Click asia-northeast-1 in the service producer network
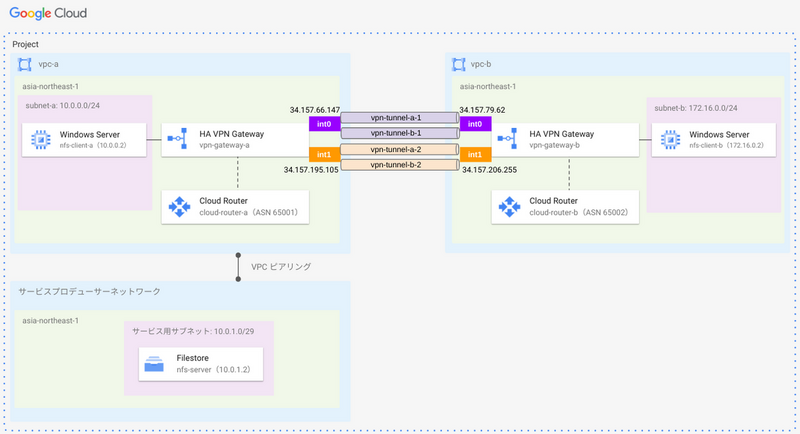Image resolution: width=800 pixels, height=434 pixels. pyautogui.click(x=51, y=321)
